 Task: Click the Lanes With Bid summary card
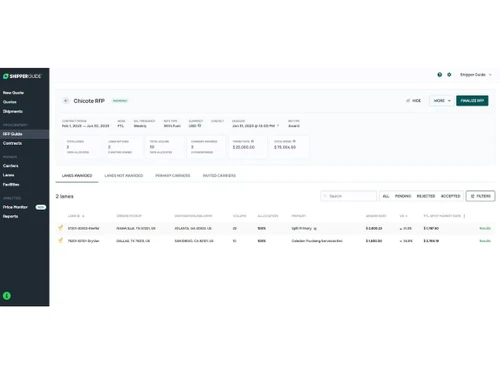pyautogui.click(x=122, y=147)
